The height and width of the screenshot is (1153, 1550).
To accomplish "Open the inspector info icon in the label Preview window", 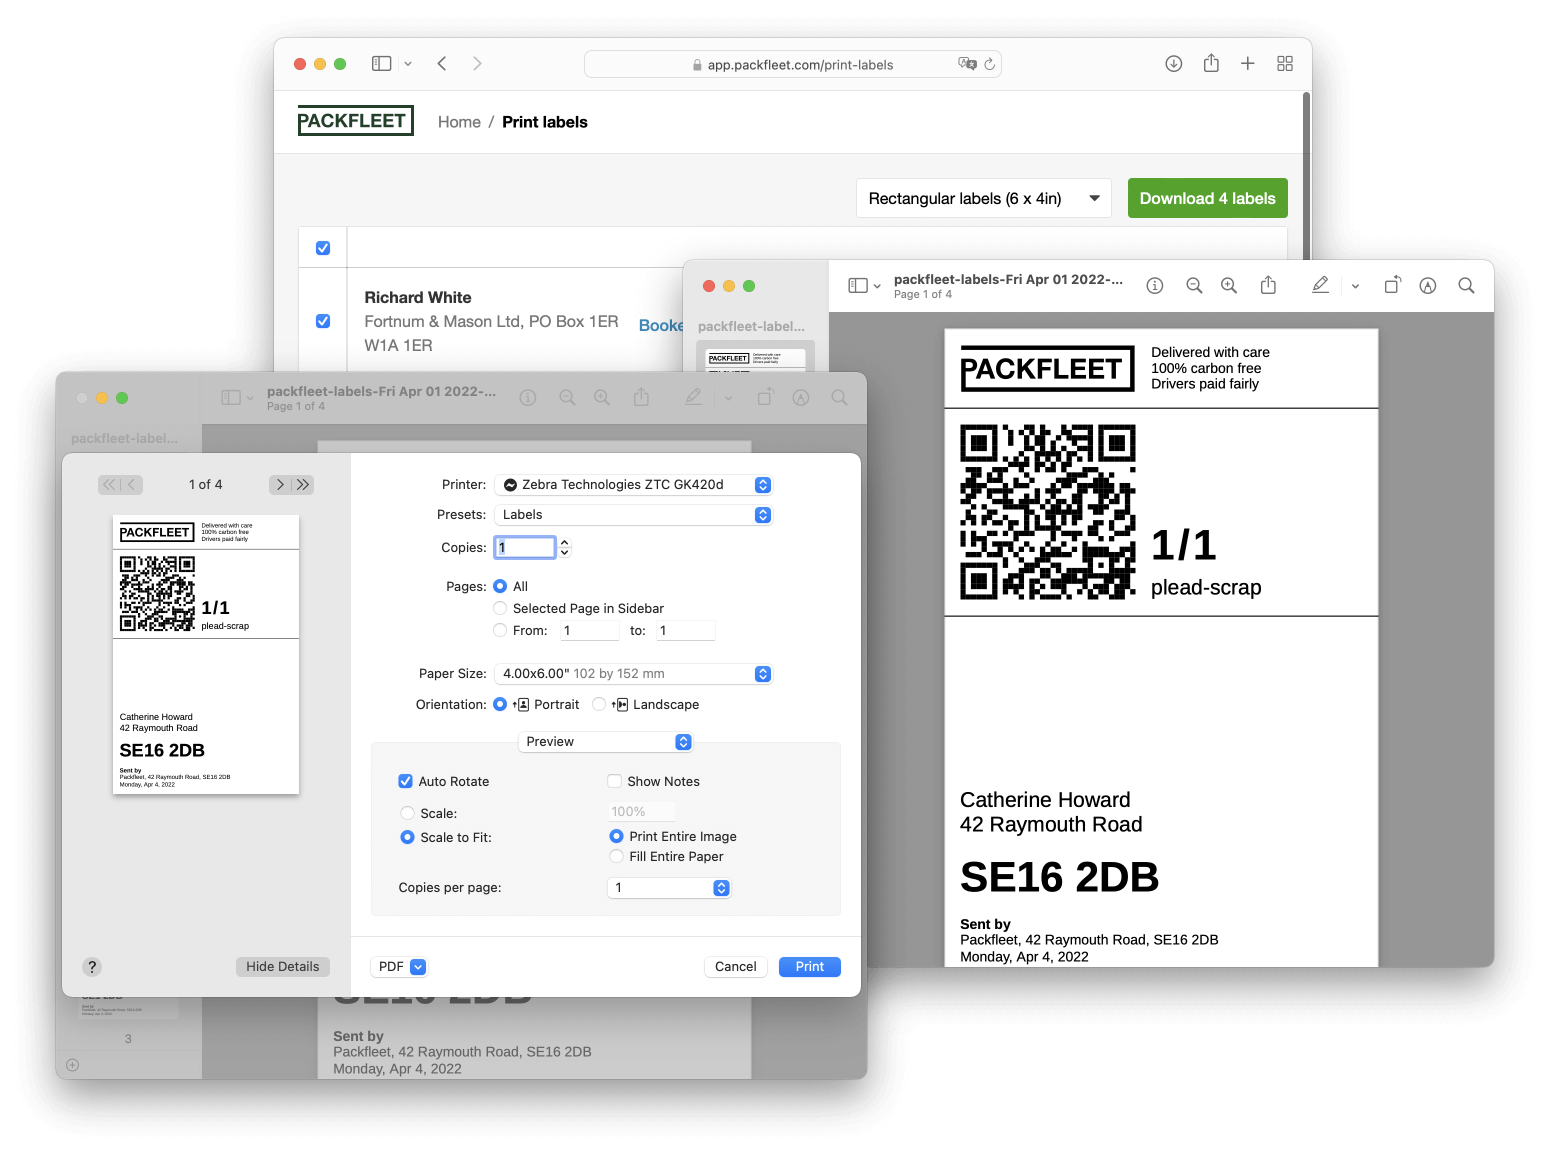I will tap(1155, 286).
